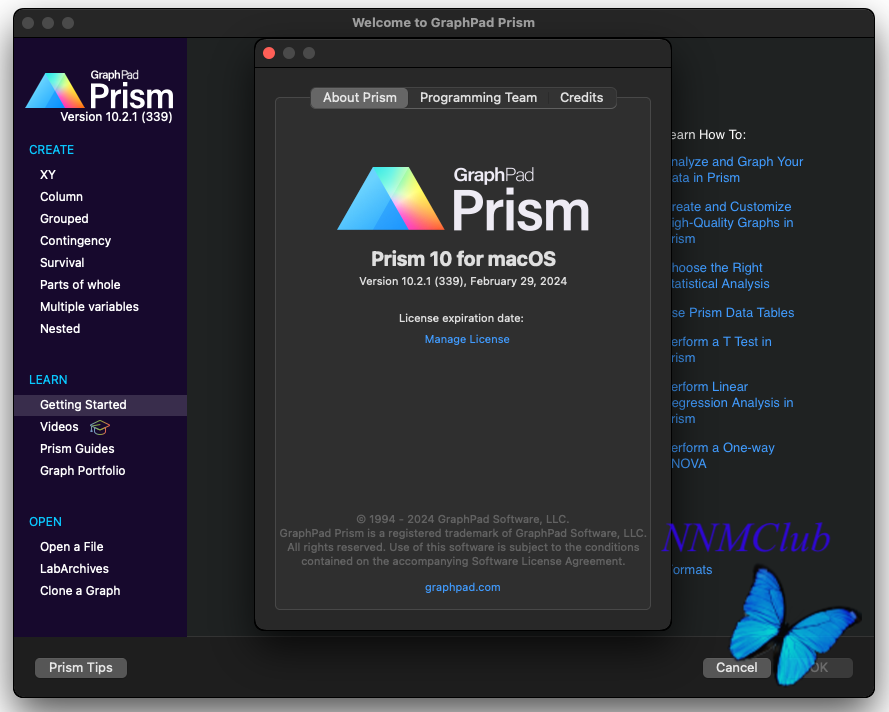Open the graphpad.com link
Screen dimensions: 889x712
(x=463, y=587)
